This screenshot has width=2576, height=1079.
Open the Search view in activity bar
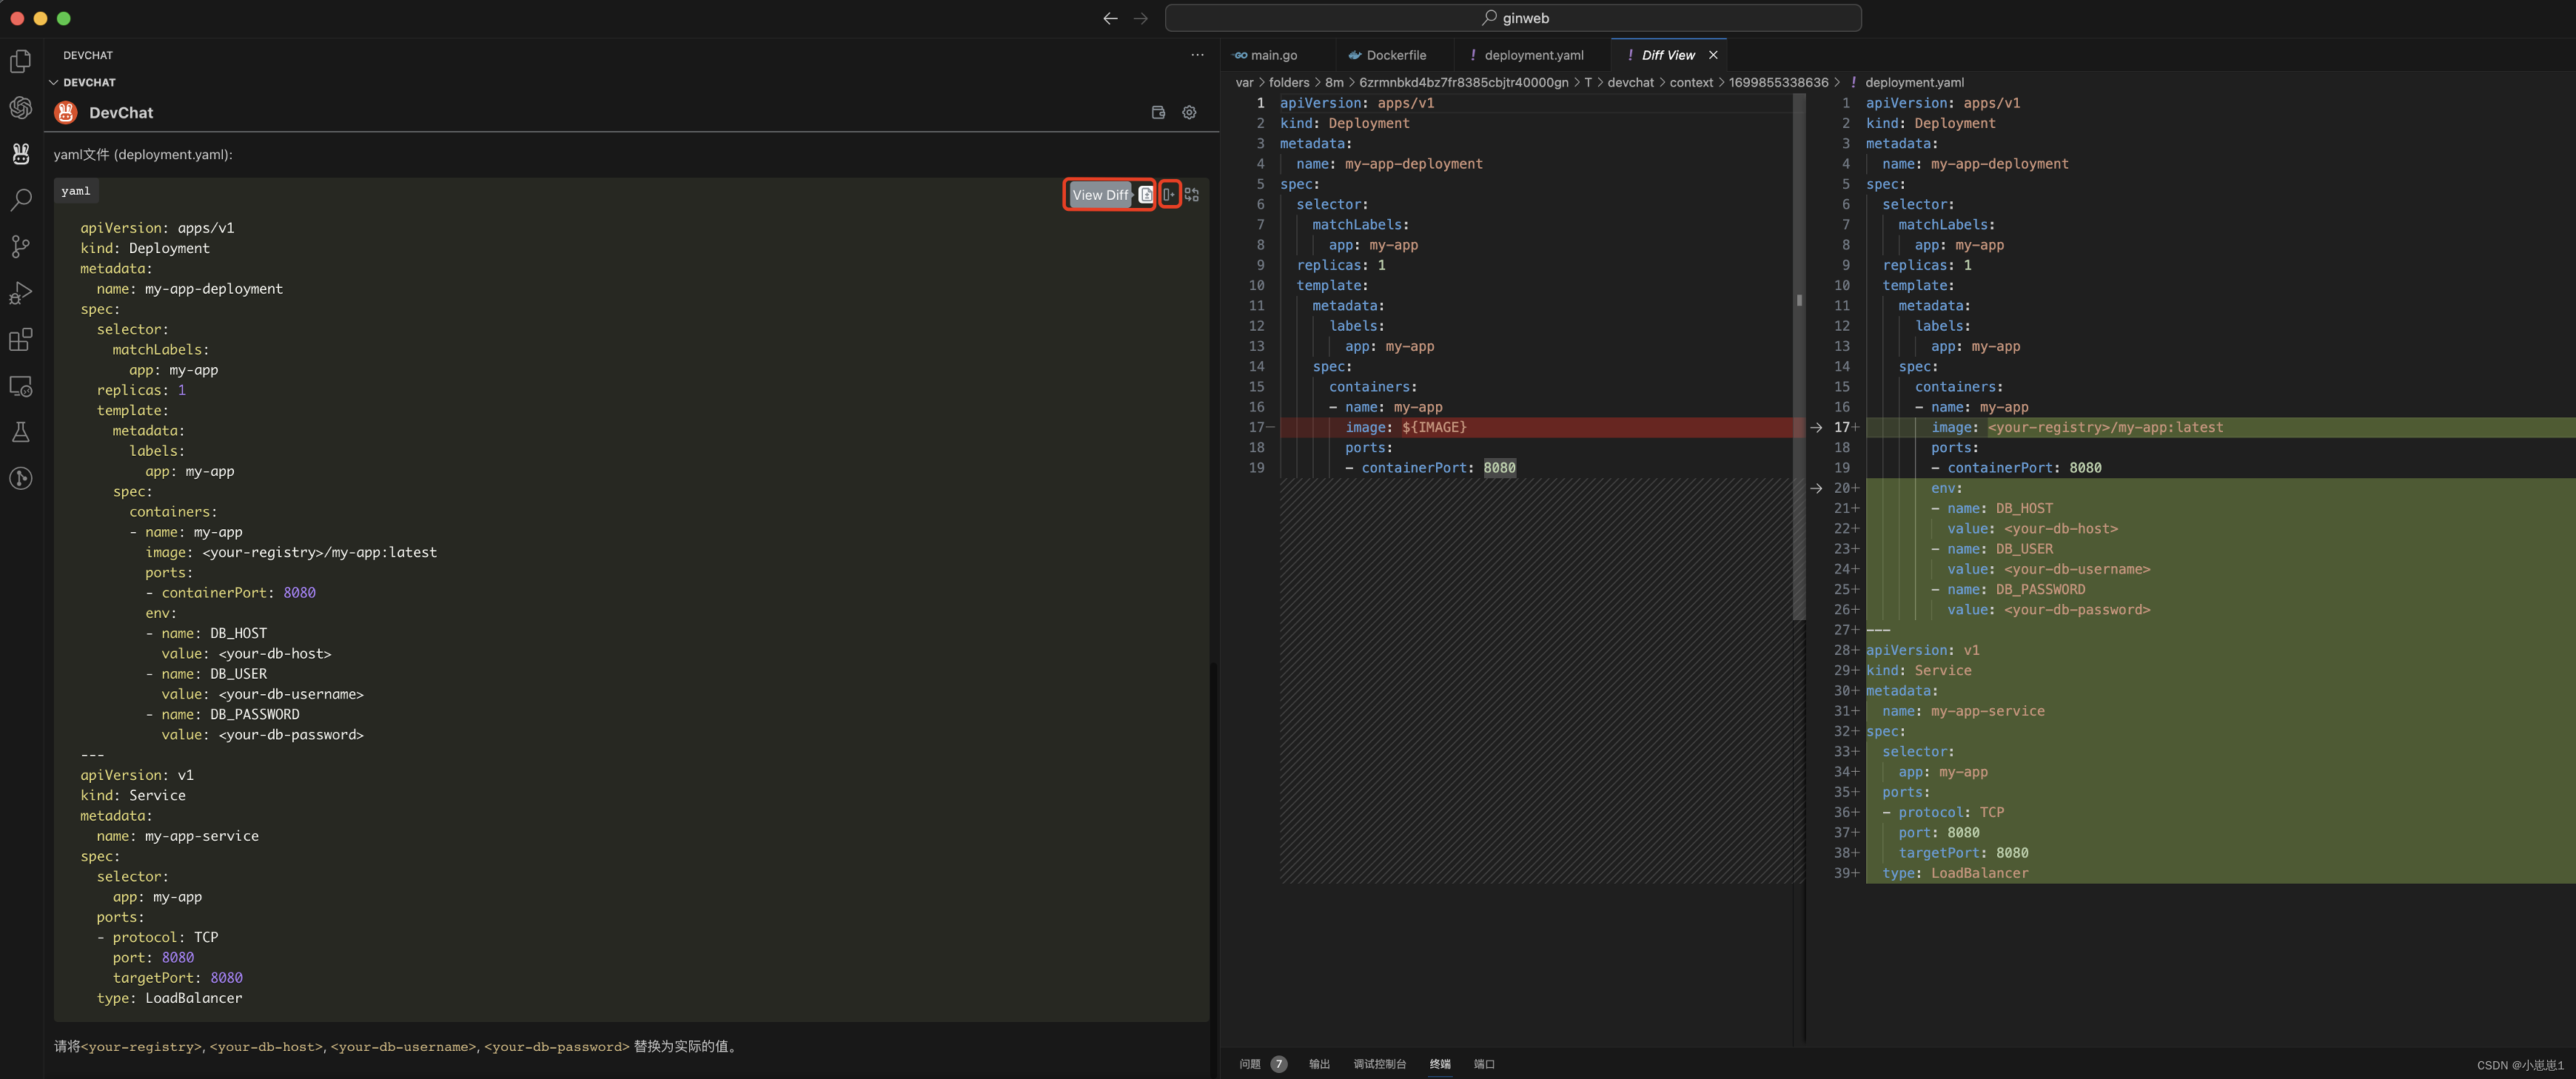[20, 200]
